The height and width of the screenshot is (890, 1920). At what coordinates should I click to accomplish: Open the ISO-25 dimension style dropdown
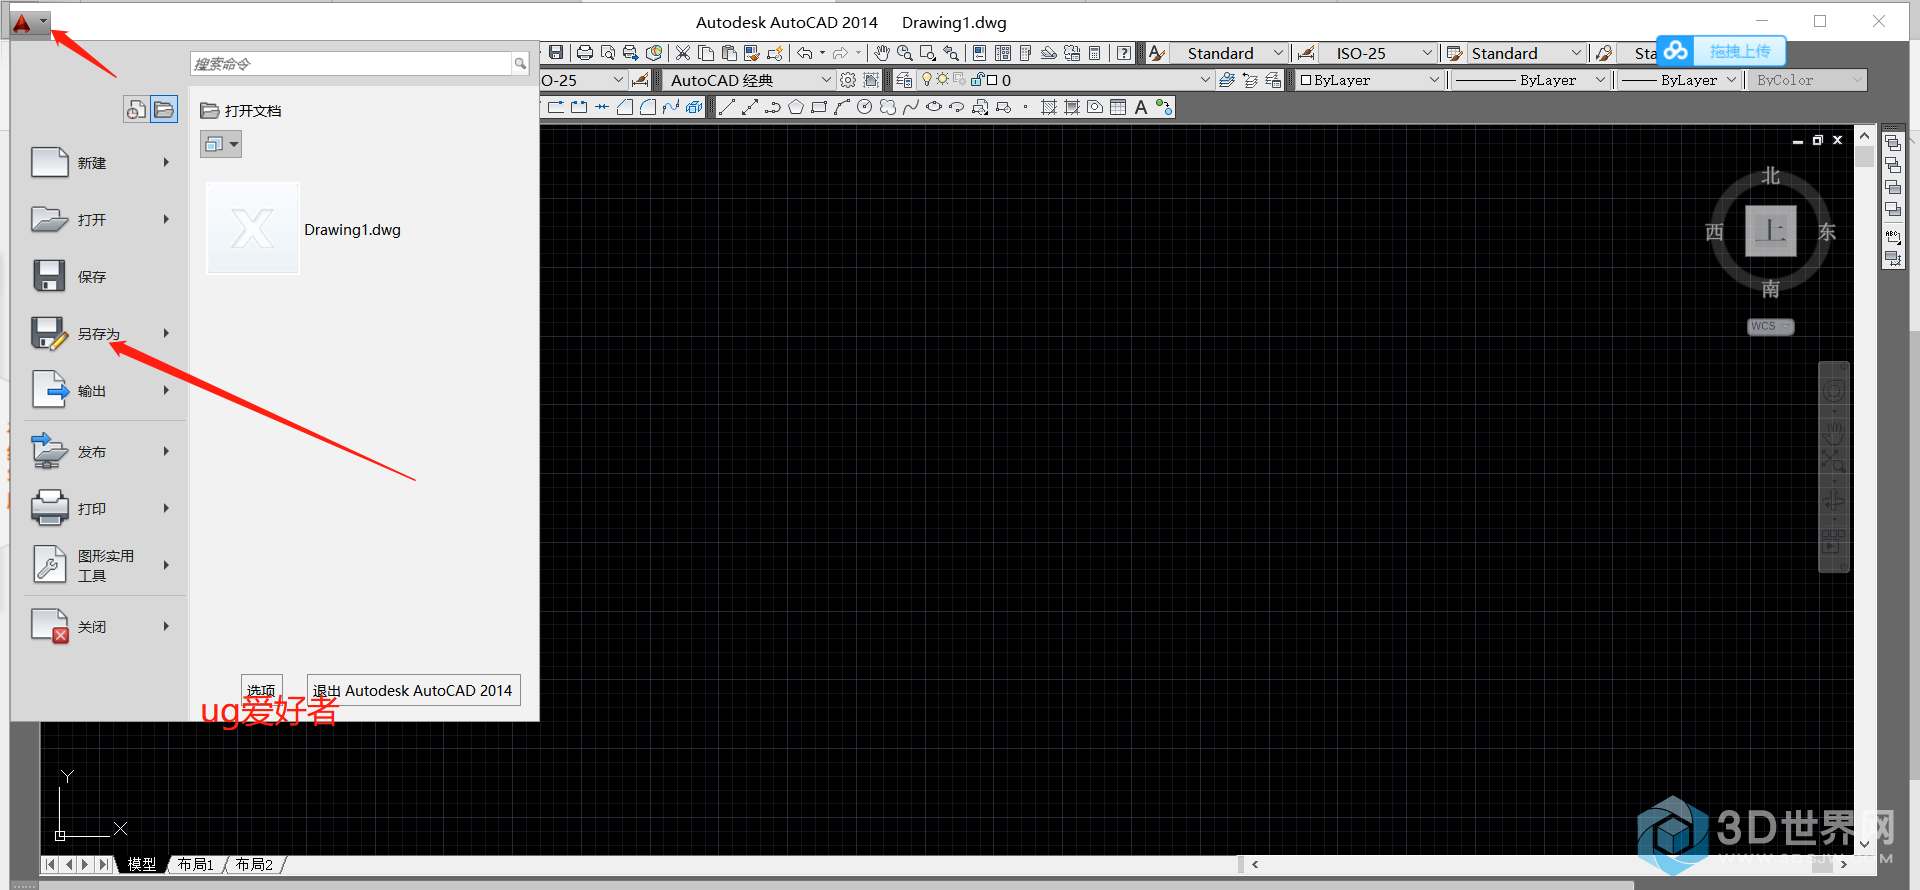(1378, 53)
